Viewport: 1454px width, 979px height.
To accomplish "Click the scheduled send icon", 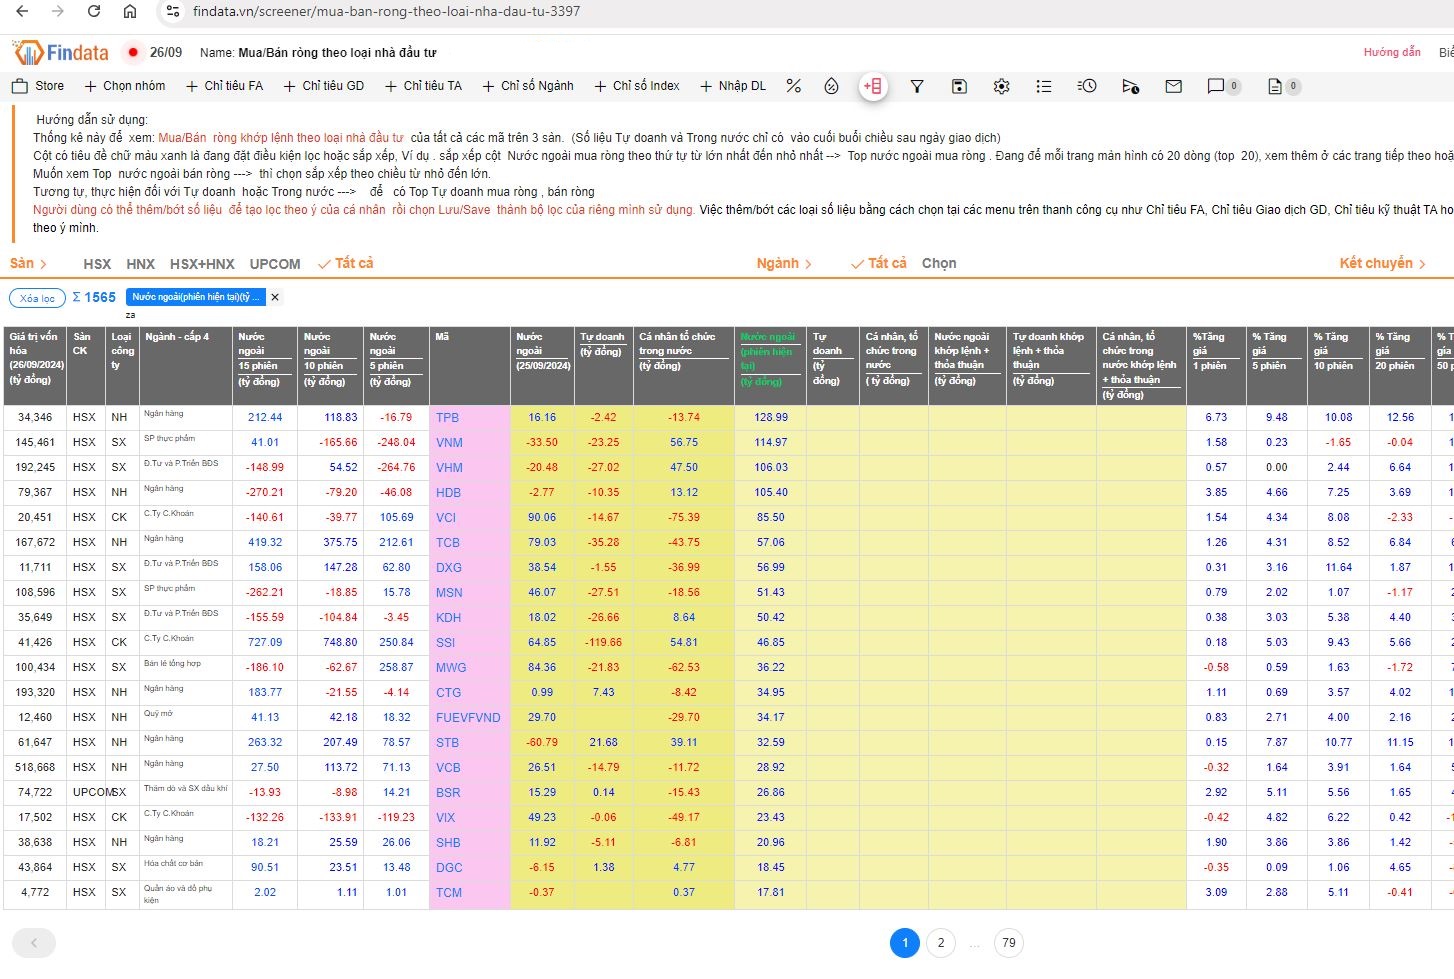I will point(1130,86).
